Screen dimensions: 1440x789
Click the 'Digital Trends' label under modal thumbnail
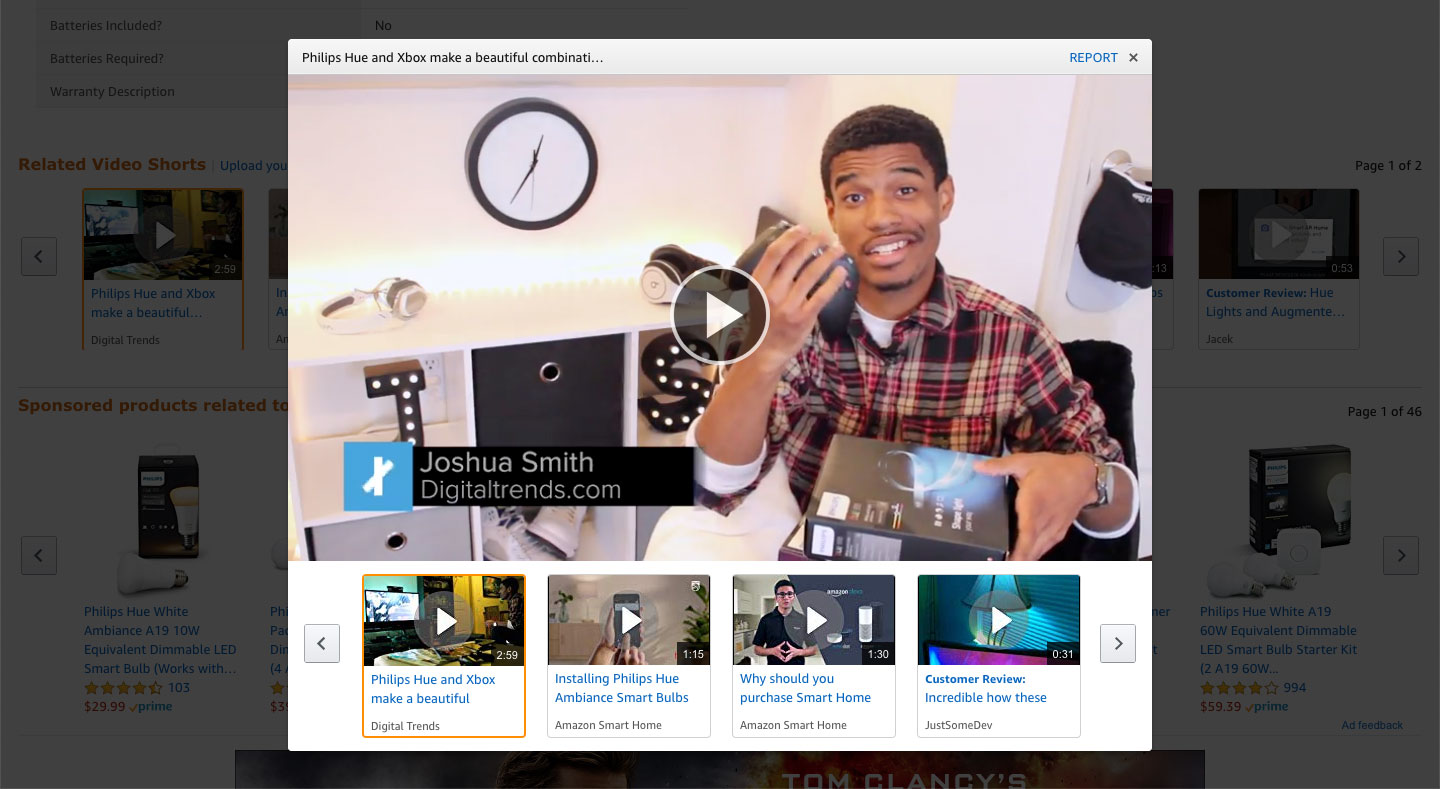[x=405, y=726]
